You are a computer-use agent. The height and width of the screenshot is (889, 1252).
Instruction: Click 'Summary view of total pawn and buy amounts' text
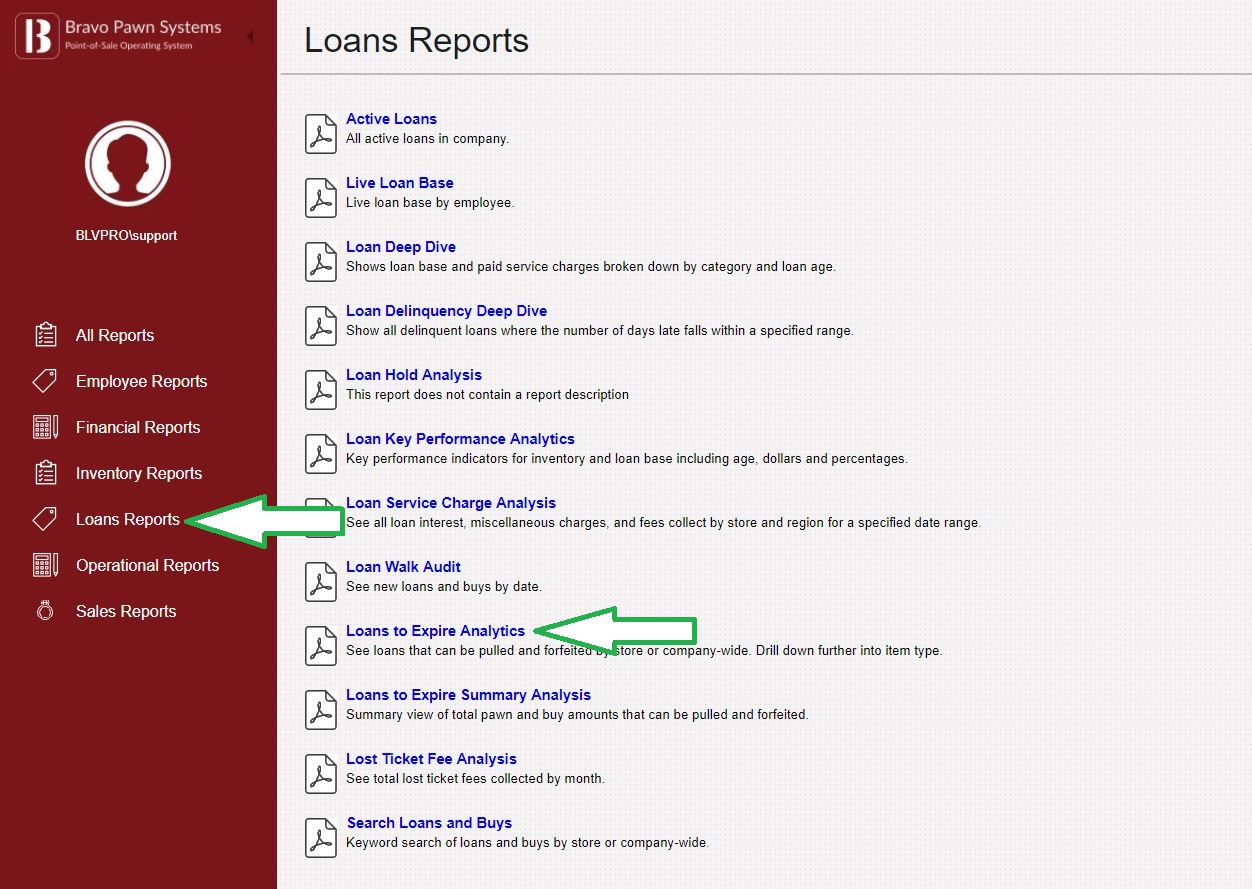[577, 715]
